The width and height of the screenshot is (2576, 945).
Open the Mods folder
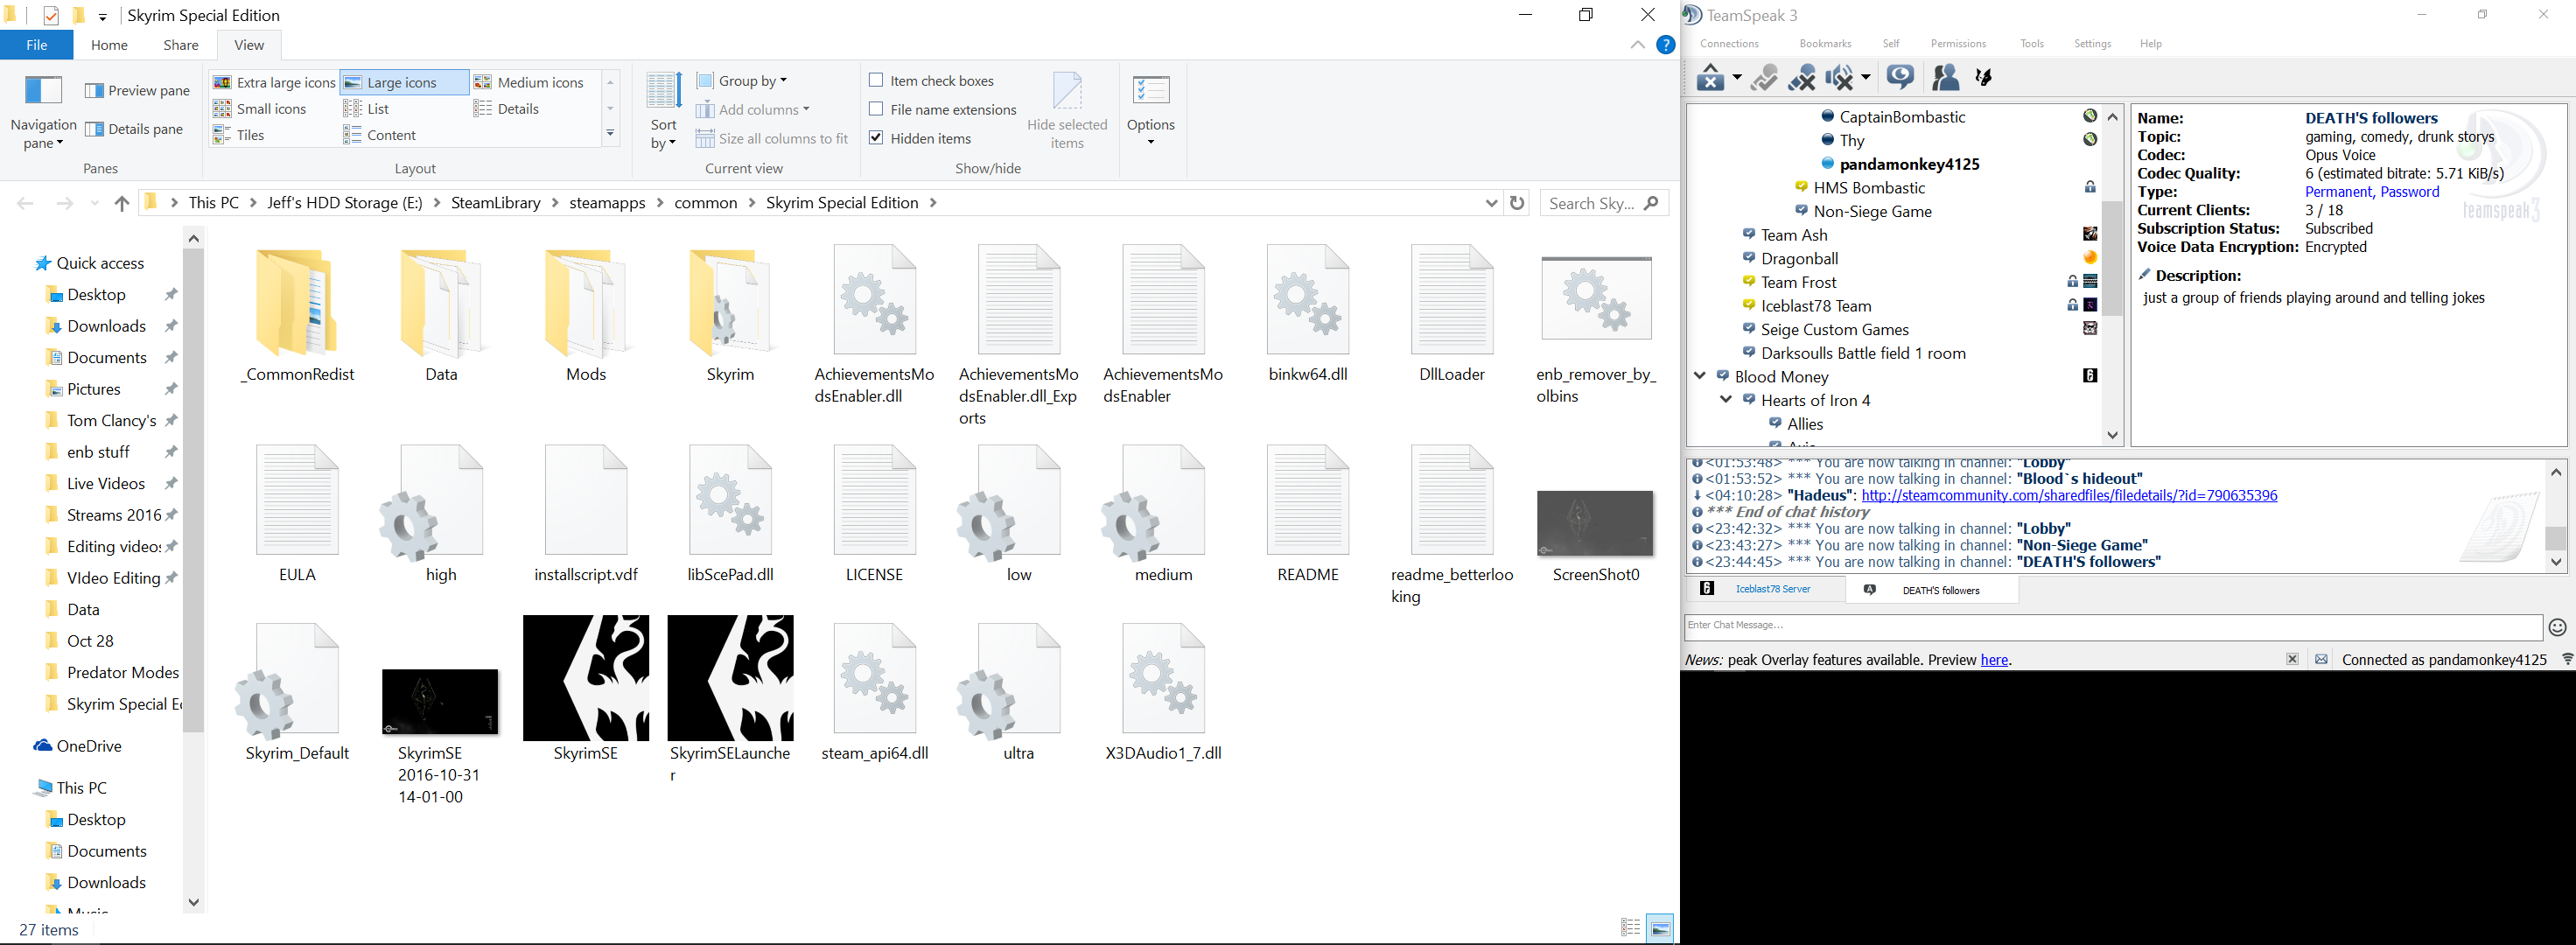click(x=586, y=315)
